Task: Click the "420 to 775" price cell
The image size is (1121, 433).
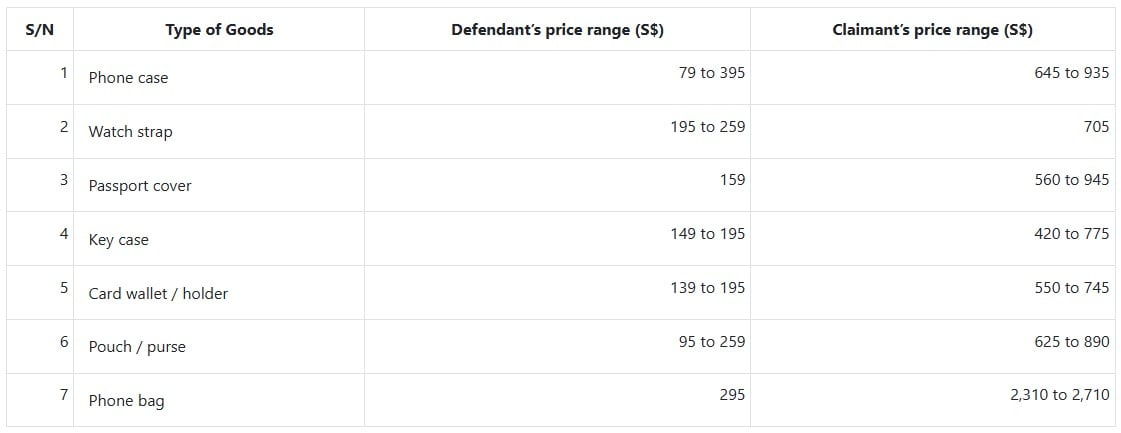Action: pyautogui.click(x=1072, y=234)
